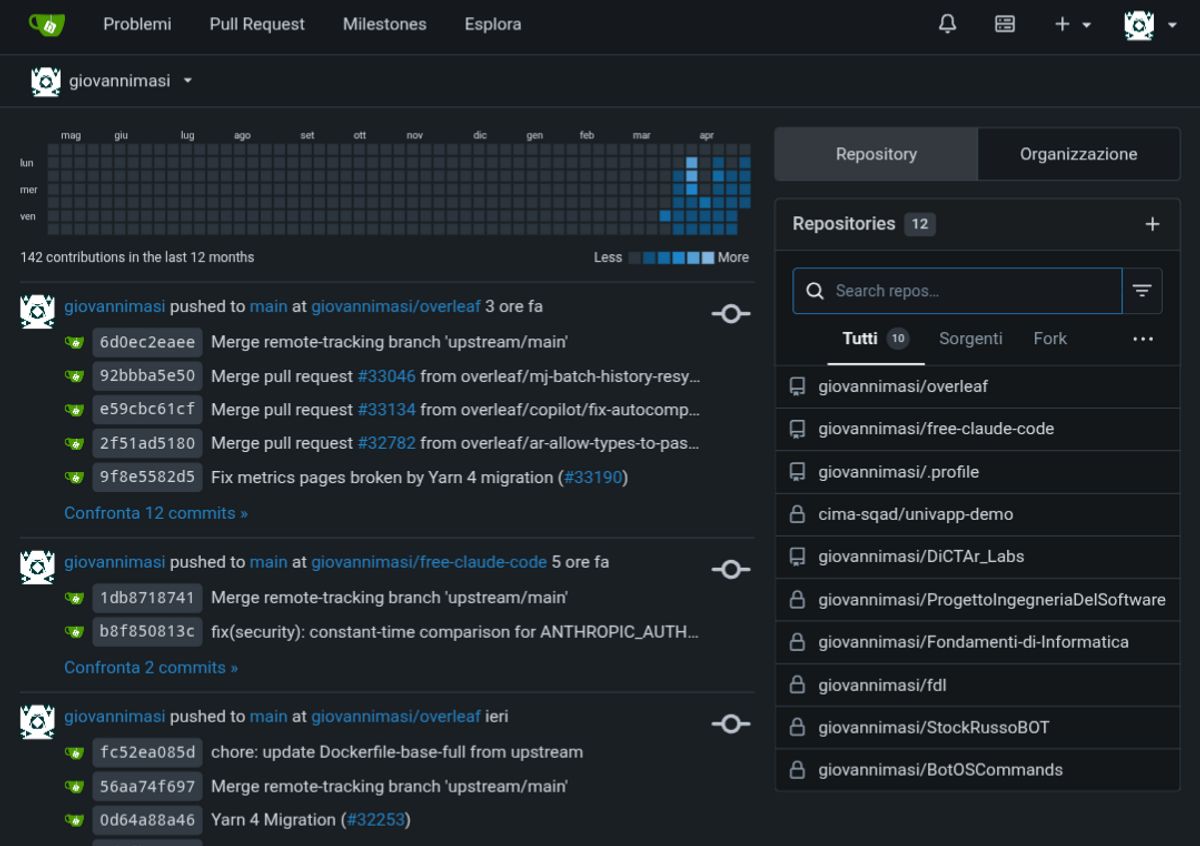Viewport: 1200px width, 846px height.
Task: Open the create new plus menu
Action: pyautogui.click(x=1072, y=24)
